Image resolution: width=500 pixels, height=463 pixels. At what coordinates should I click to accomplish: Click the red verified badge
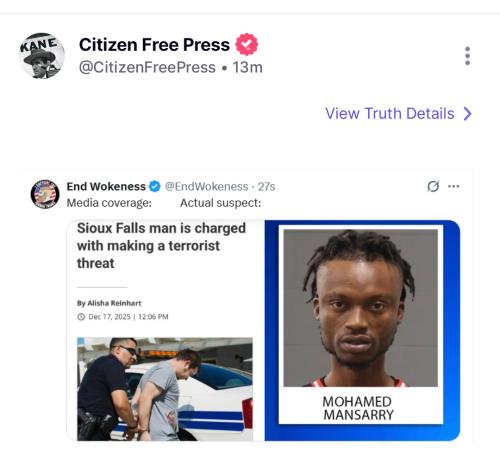pos(247,44)
